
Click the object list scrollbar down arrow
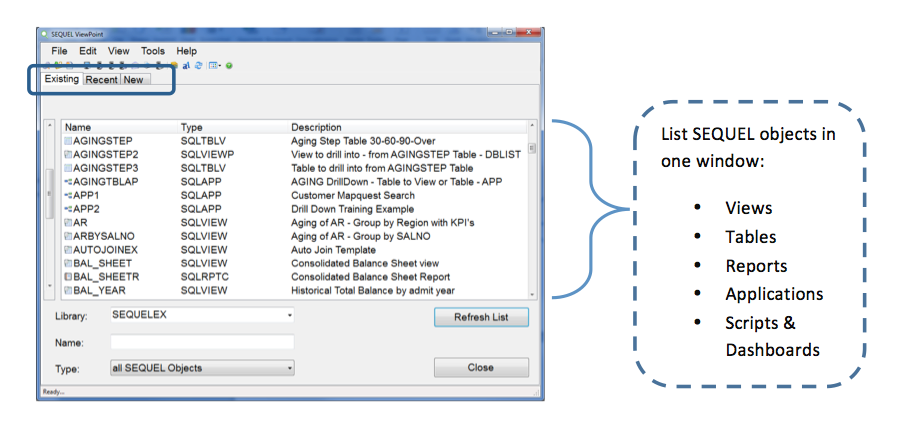click(x=532, y=294)
